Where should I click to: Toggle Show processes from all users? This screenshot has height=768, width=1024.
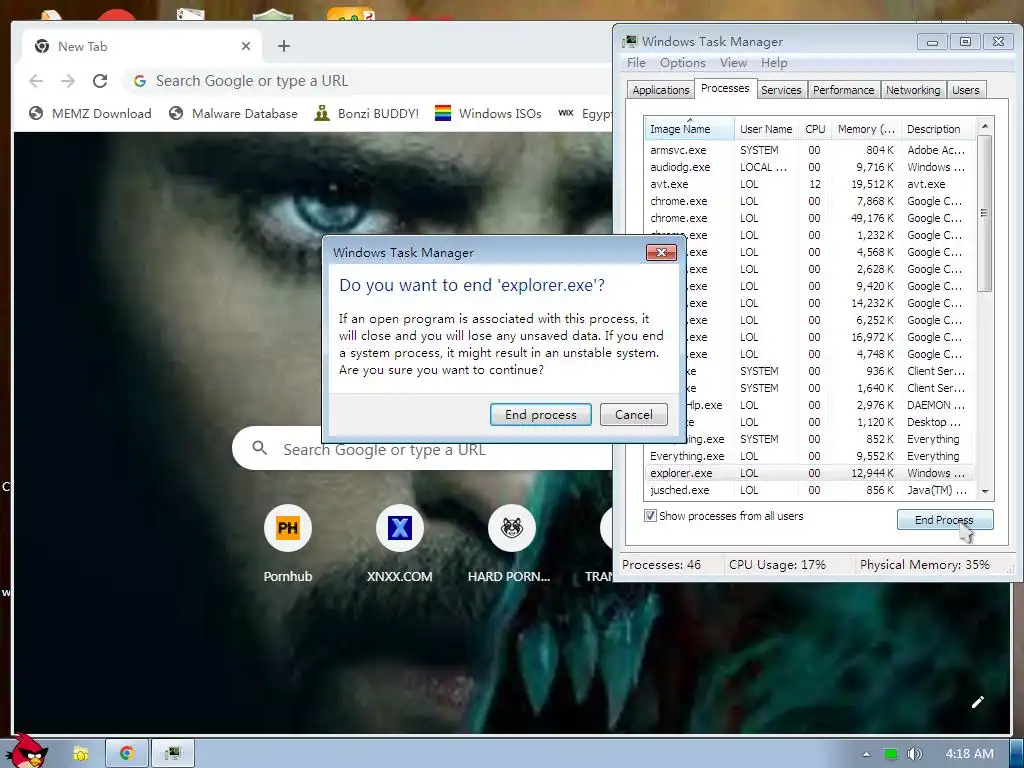tap(650, 516)
